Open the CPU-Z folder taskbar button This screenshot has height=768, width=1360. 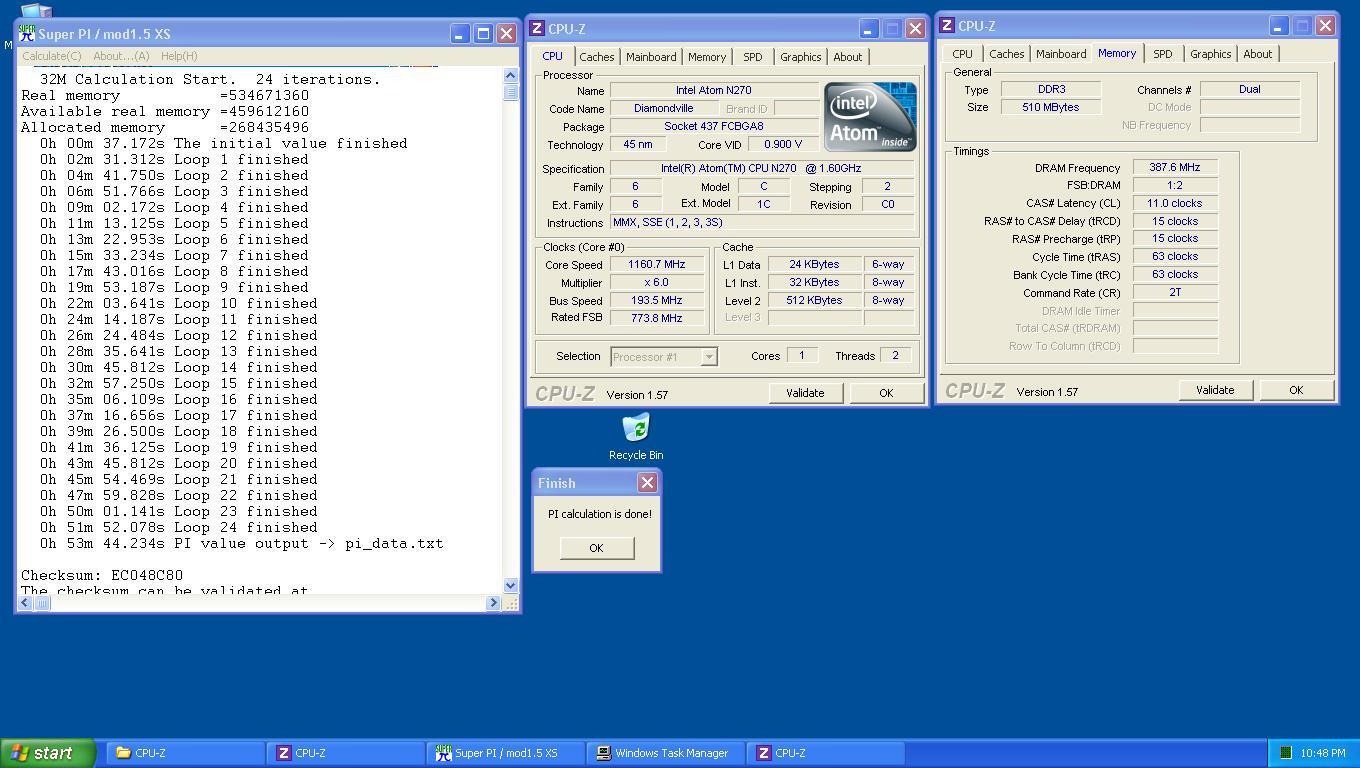[185, 753]
